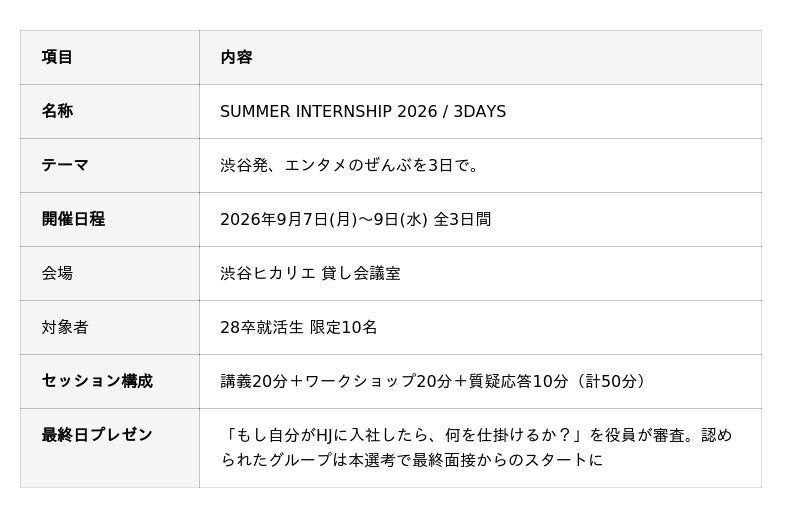This screenshot has width=800, height=518.
Task: Select the 対象者 row label
Action: tap(65, 328)
